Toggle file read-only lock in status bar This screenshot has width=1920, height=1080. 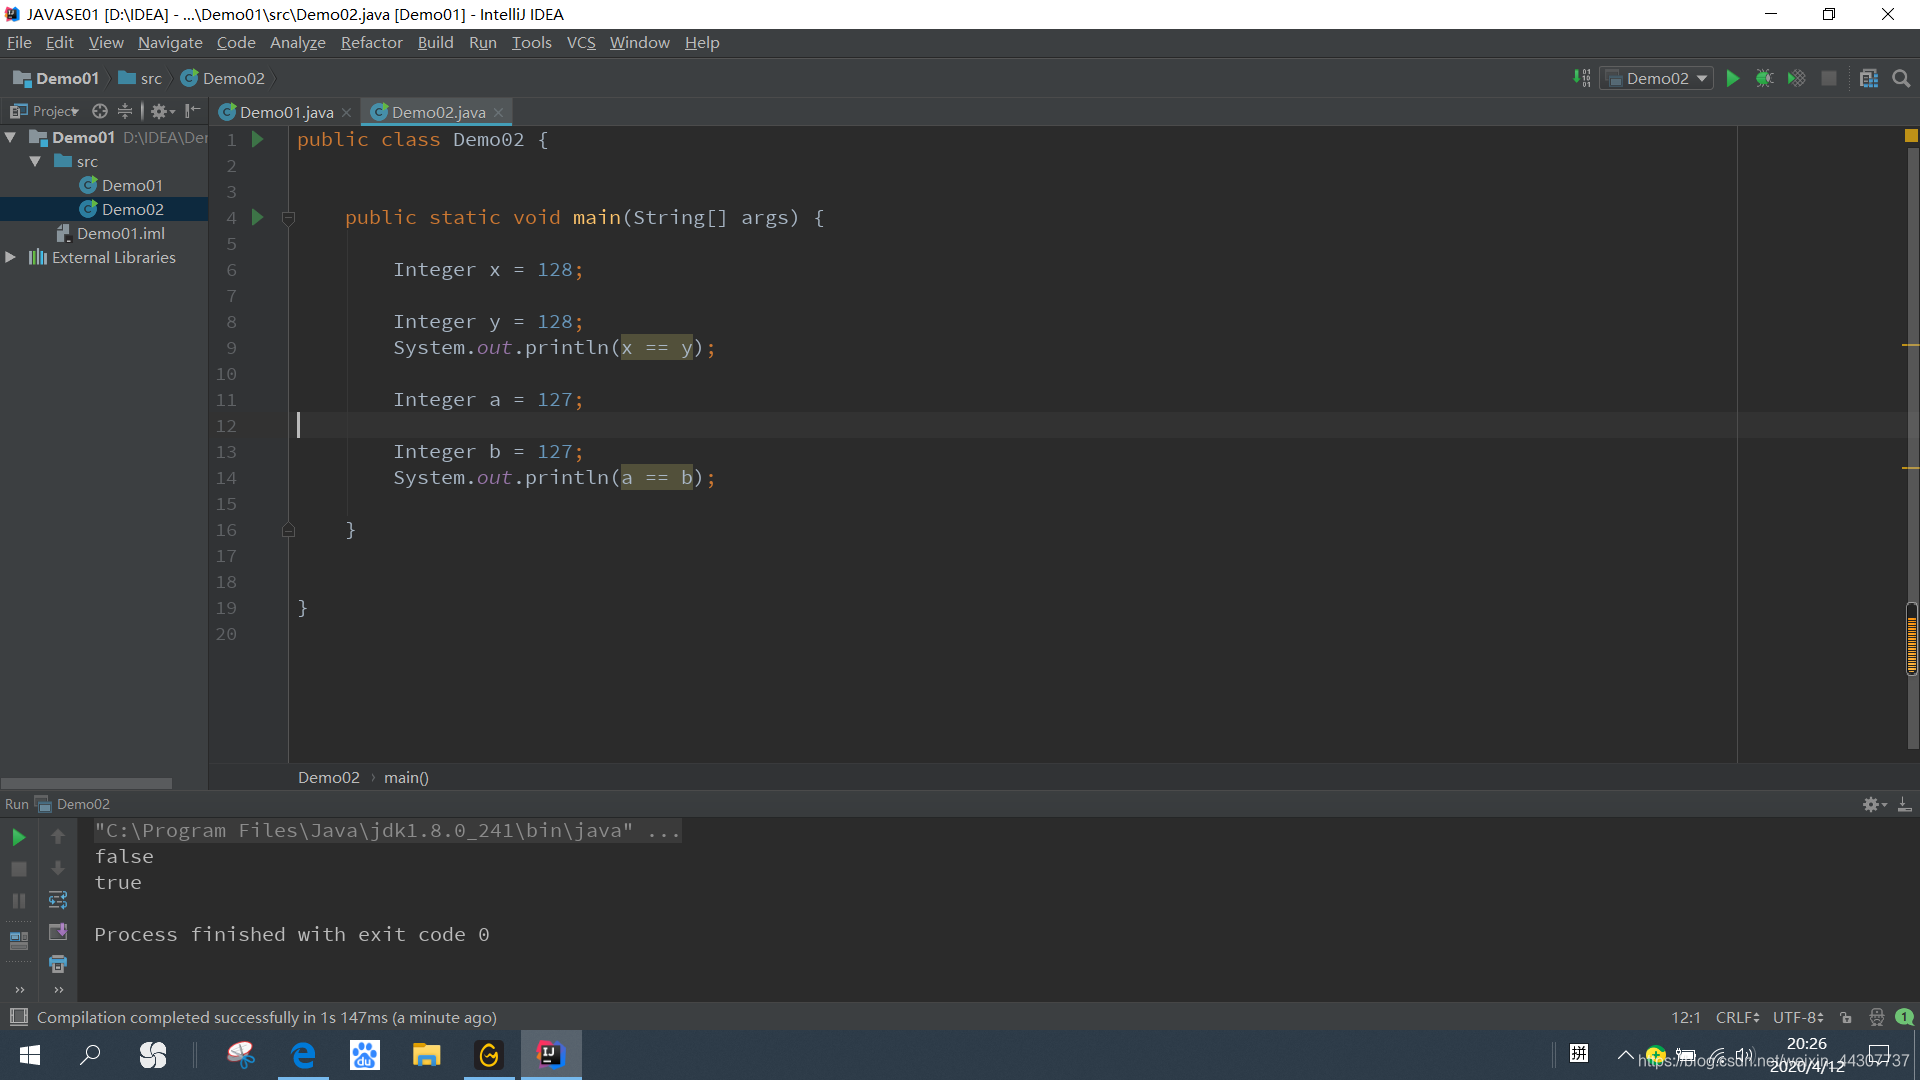1846,1017
